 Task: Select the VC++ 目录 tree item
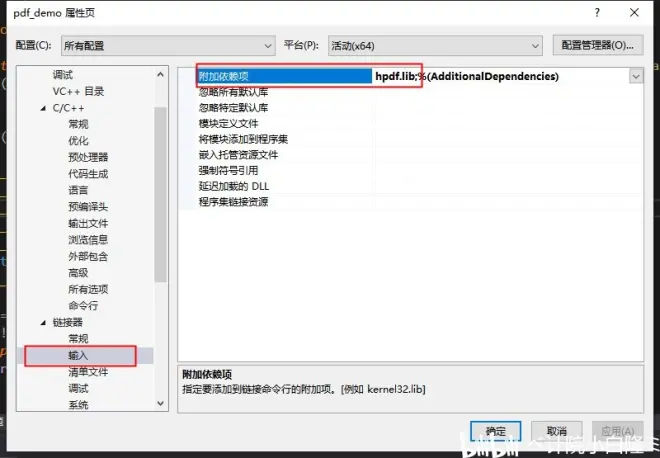tap(78, 91)
